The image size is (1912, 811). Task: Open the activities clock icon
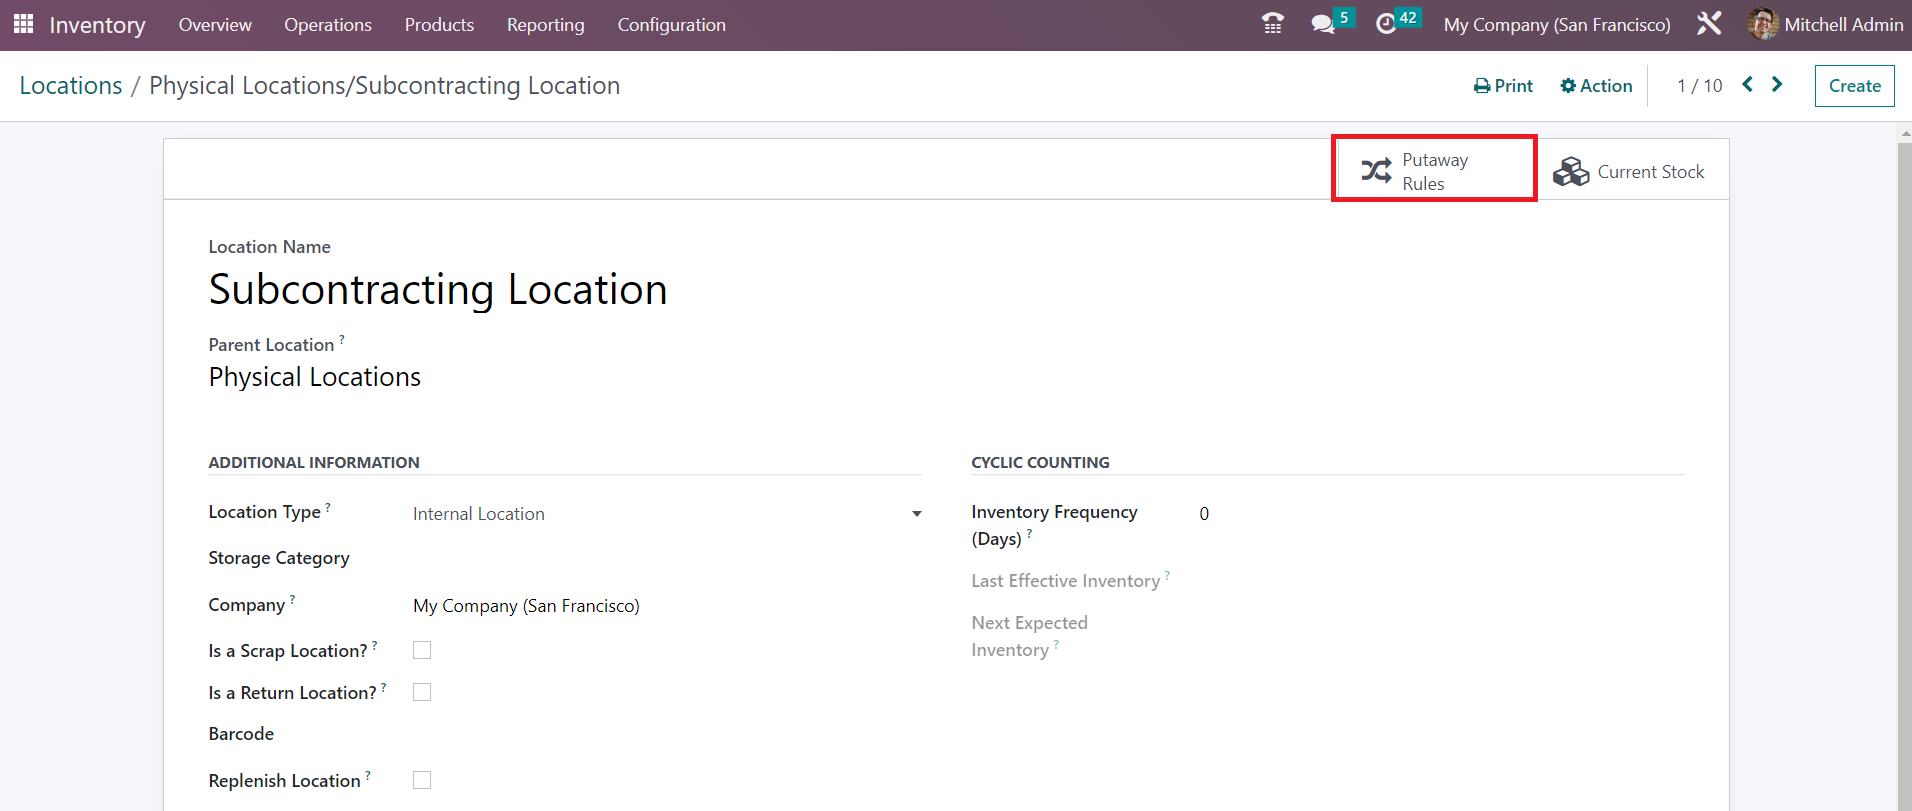1386,24
